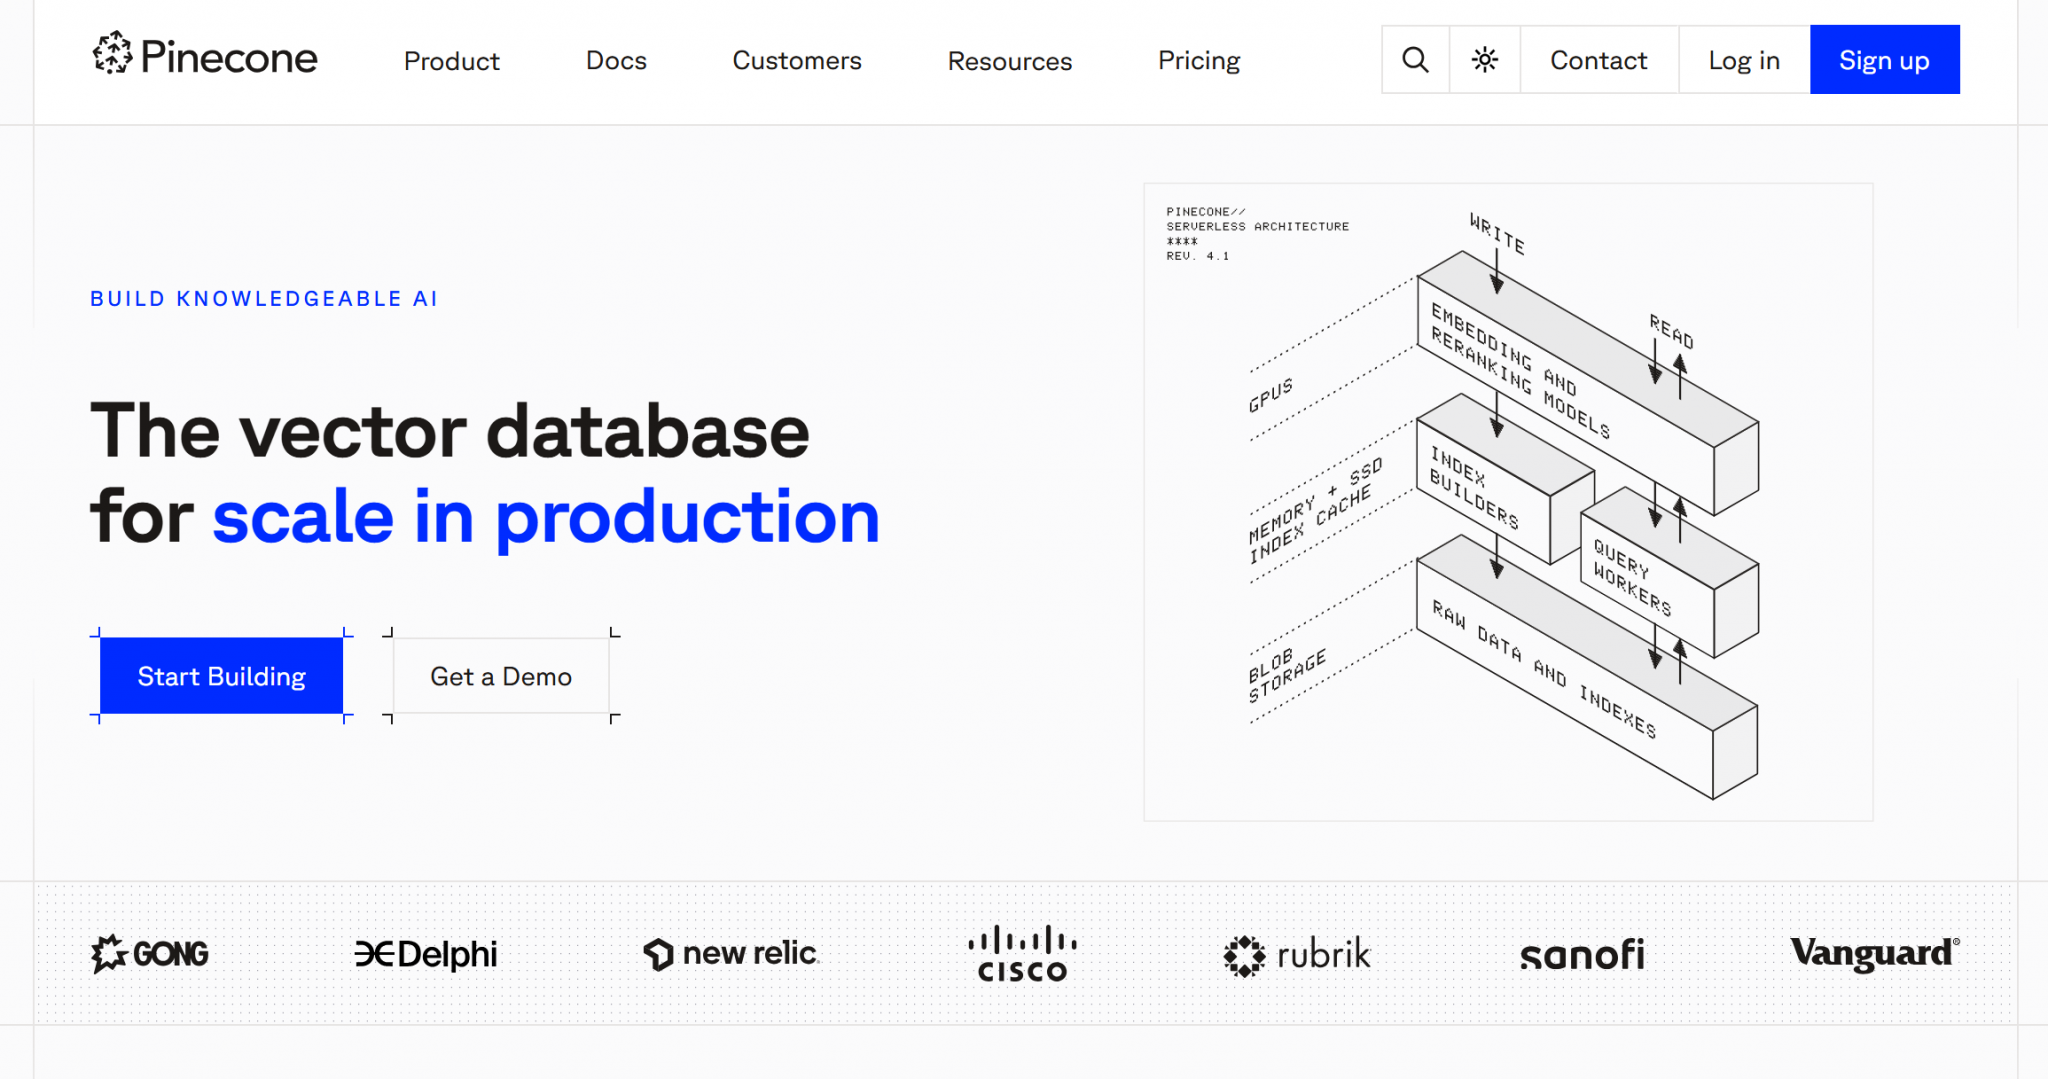Viewport: 2048px width, 1079px height.
Task: Open the Product dropdown menu
Action: coord(451,60)
